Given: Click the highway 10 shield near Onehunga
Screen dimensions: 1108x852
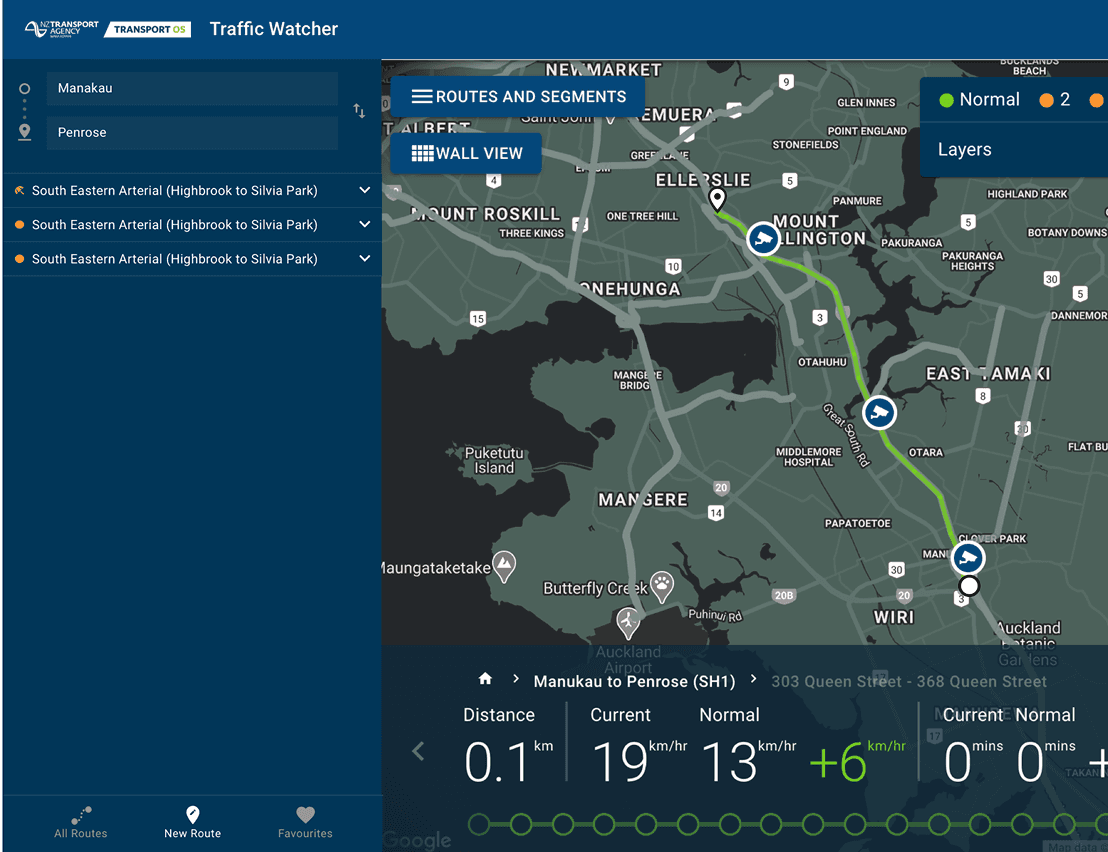Looking at the screenshot, I should click(x=673, y=266).
